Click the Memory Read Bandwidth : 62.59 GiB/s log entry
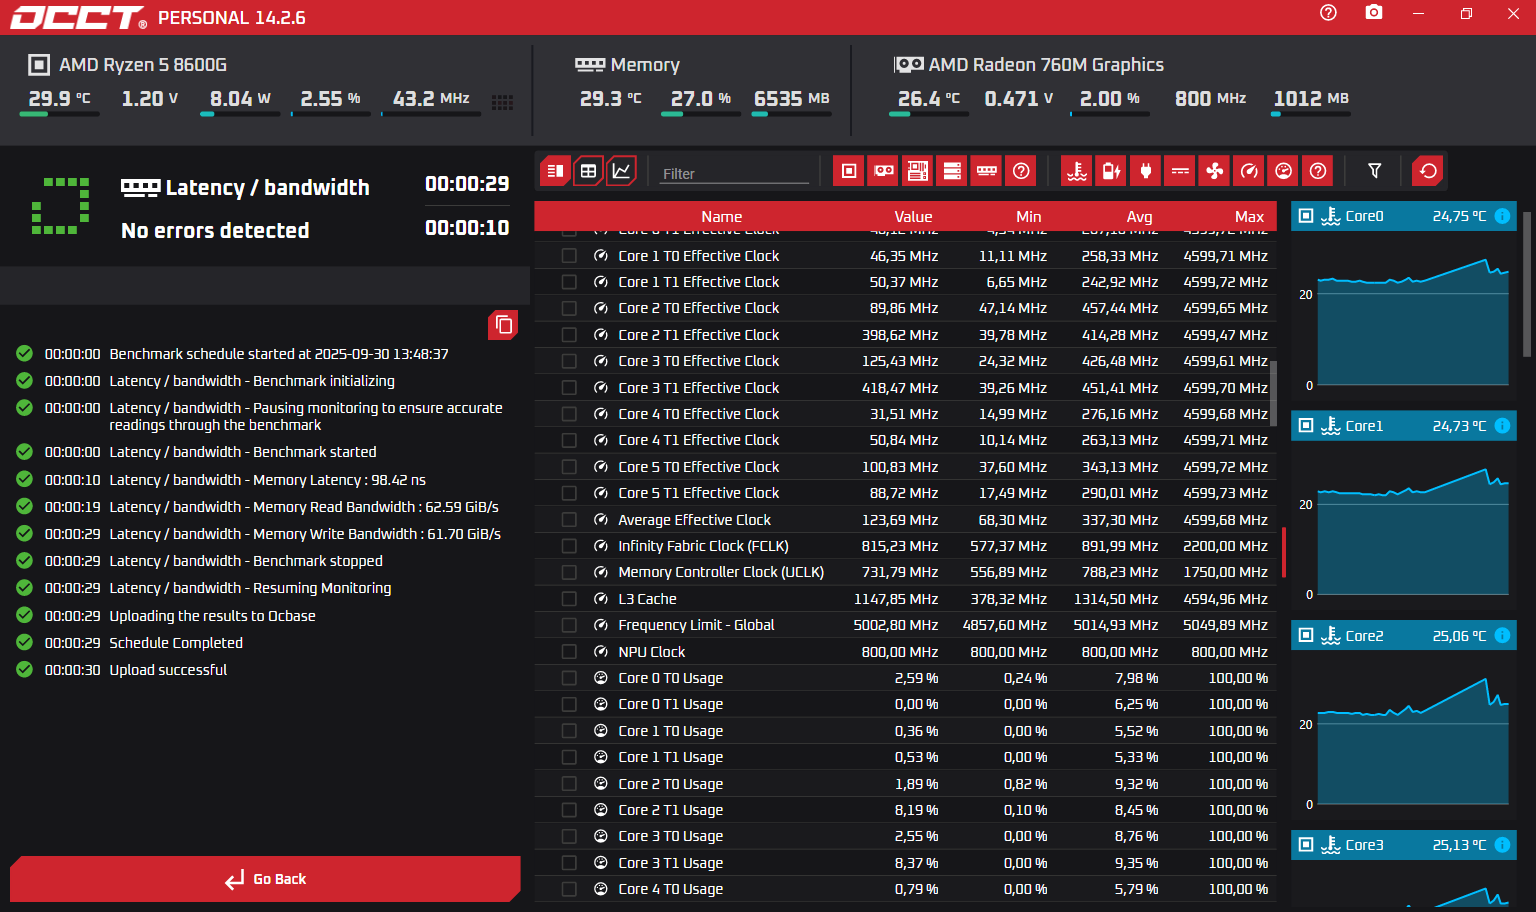Image resolution: width=1536 pixels, height=912 pixels. (304, 507)
